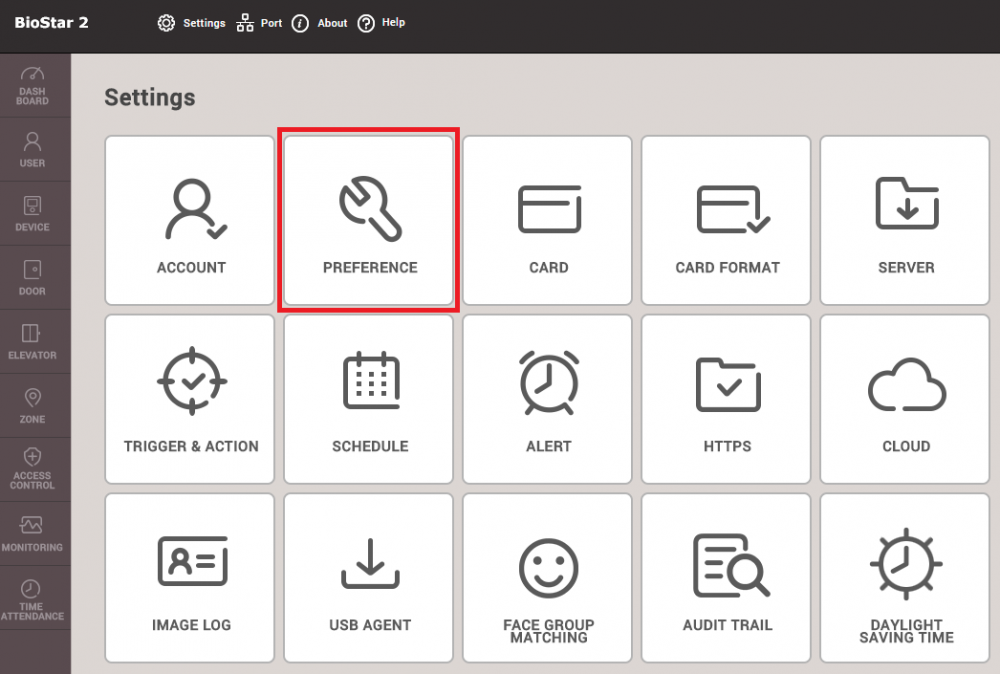Open the Daylight Saving Time tile

906,578
